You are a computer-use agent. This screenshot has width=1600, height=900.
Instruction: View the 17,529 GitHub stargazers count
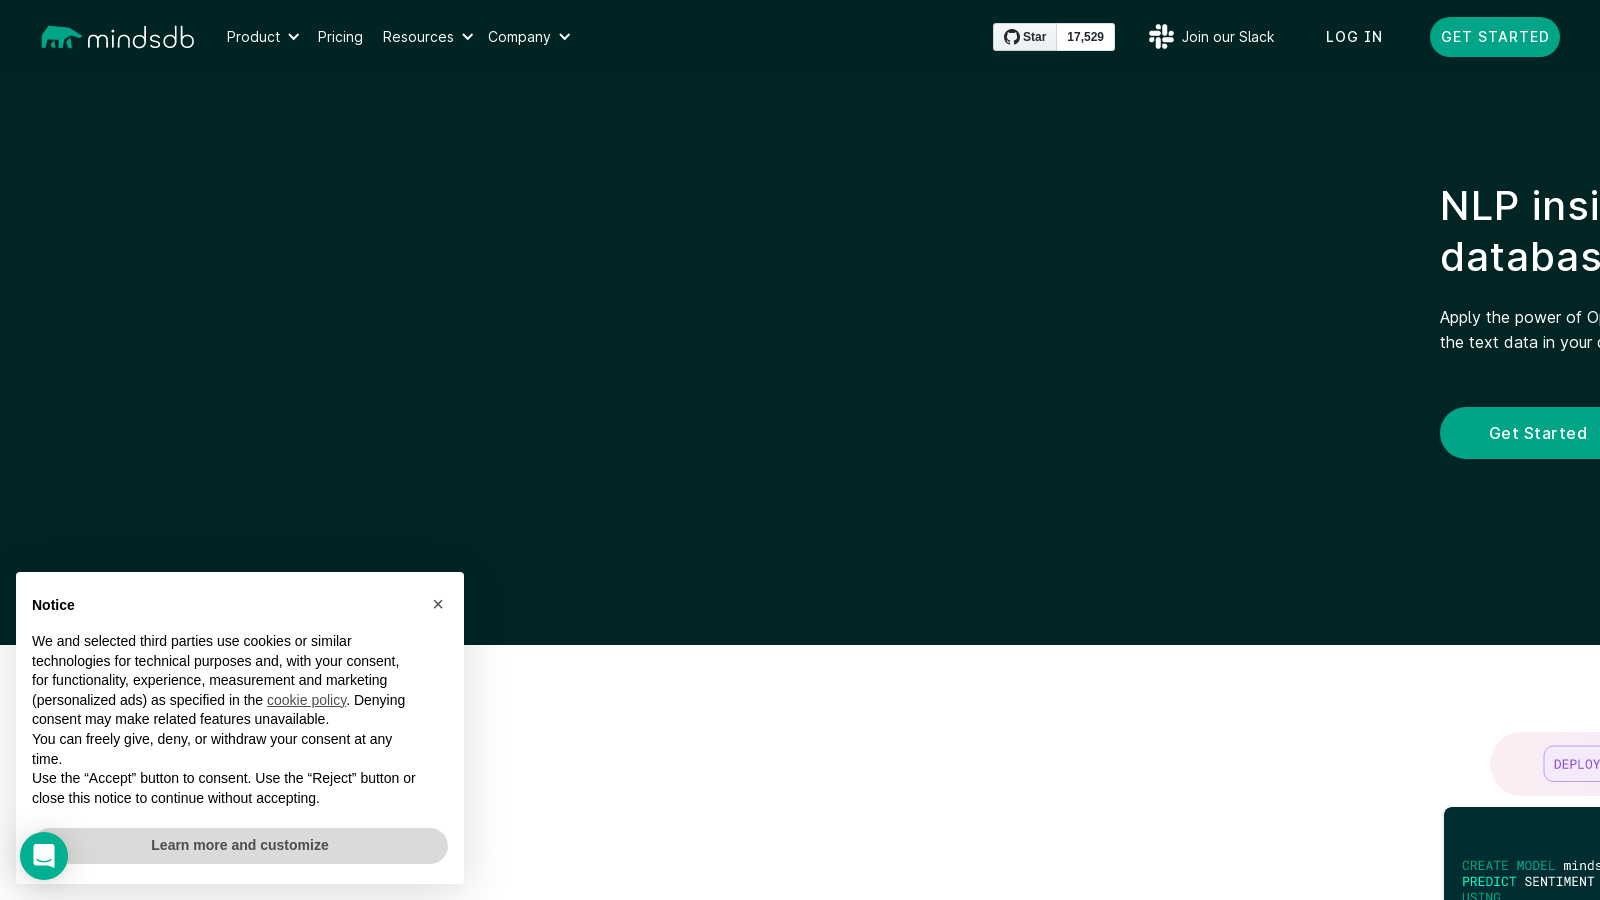[x=1085, y=37]
